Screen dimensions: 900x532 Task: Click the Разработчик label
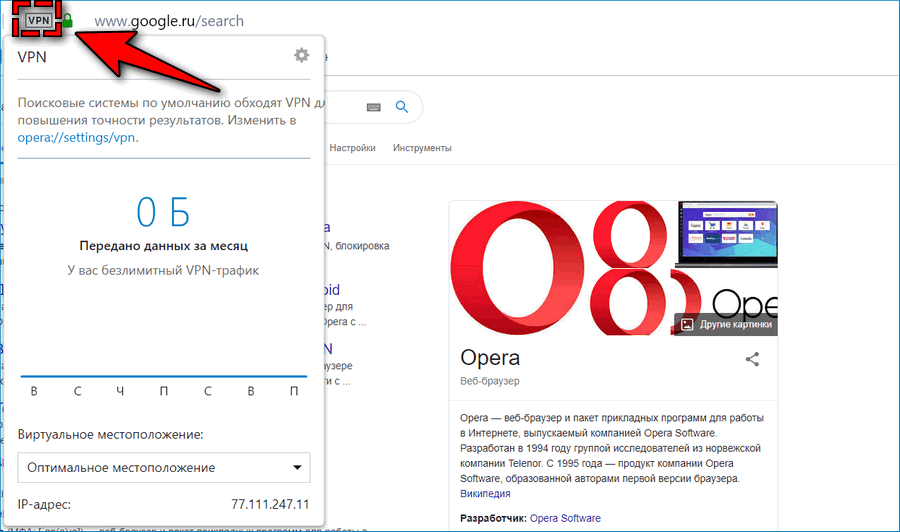493,518
